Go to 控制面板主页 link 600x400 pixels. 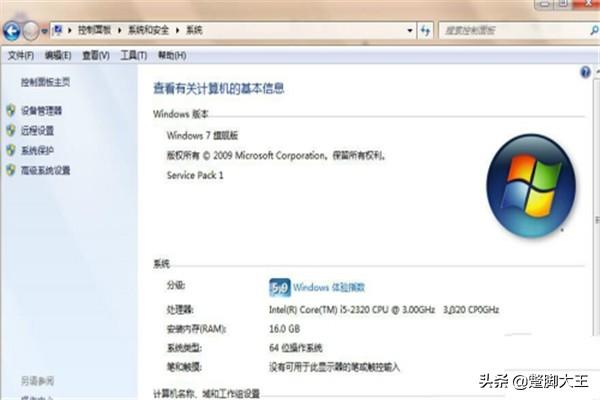[x=45, y=82]
